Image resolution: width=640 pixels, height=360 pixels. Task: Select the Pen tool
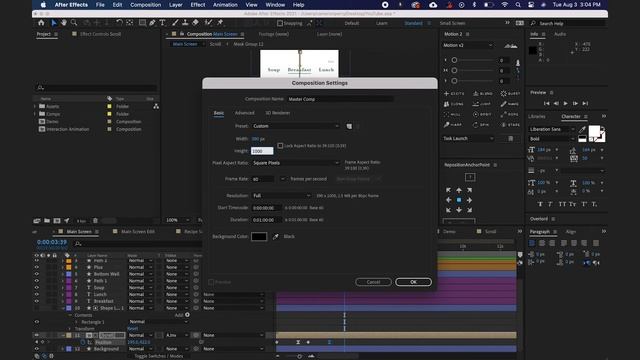point(152,23)
